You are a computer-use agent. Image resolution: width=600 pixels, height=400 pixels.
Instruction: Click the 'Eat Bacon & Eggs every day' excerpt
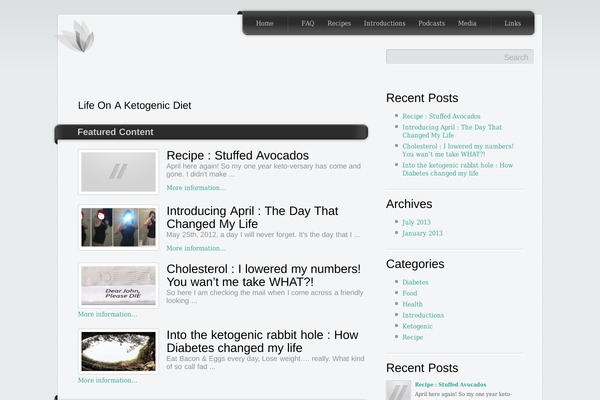tap(265, 362)
